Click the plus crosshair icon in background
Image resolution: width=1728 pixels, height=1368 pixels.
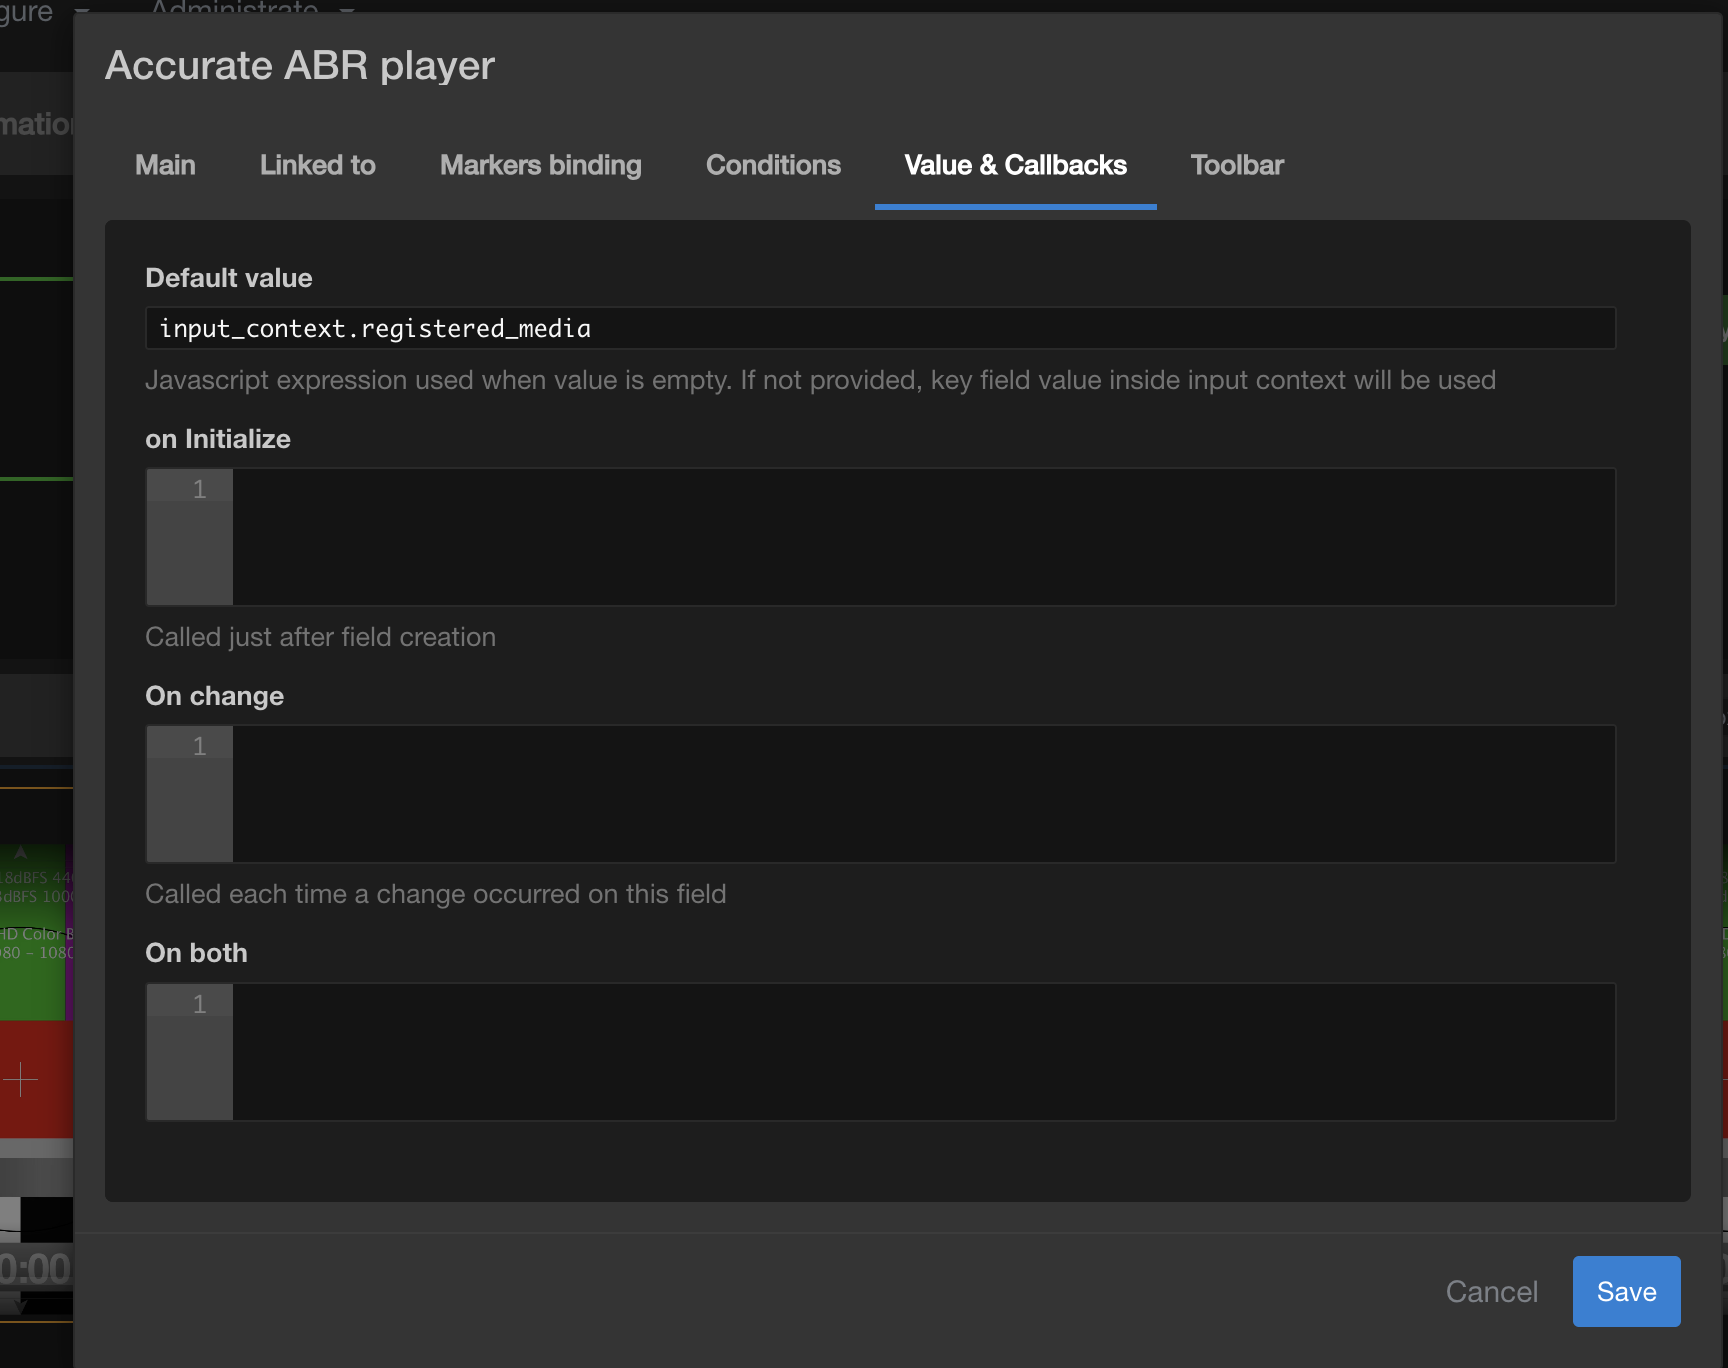click(x=20, y=1080)
